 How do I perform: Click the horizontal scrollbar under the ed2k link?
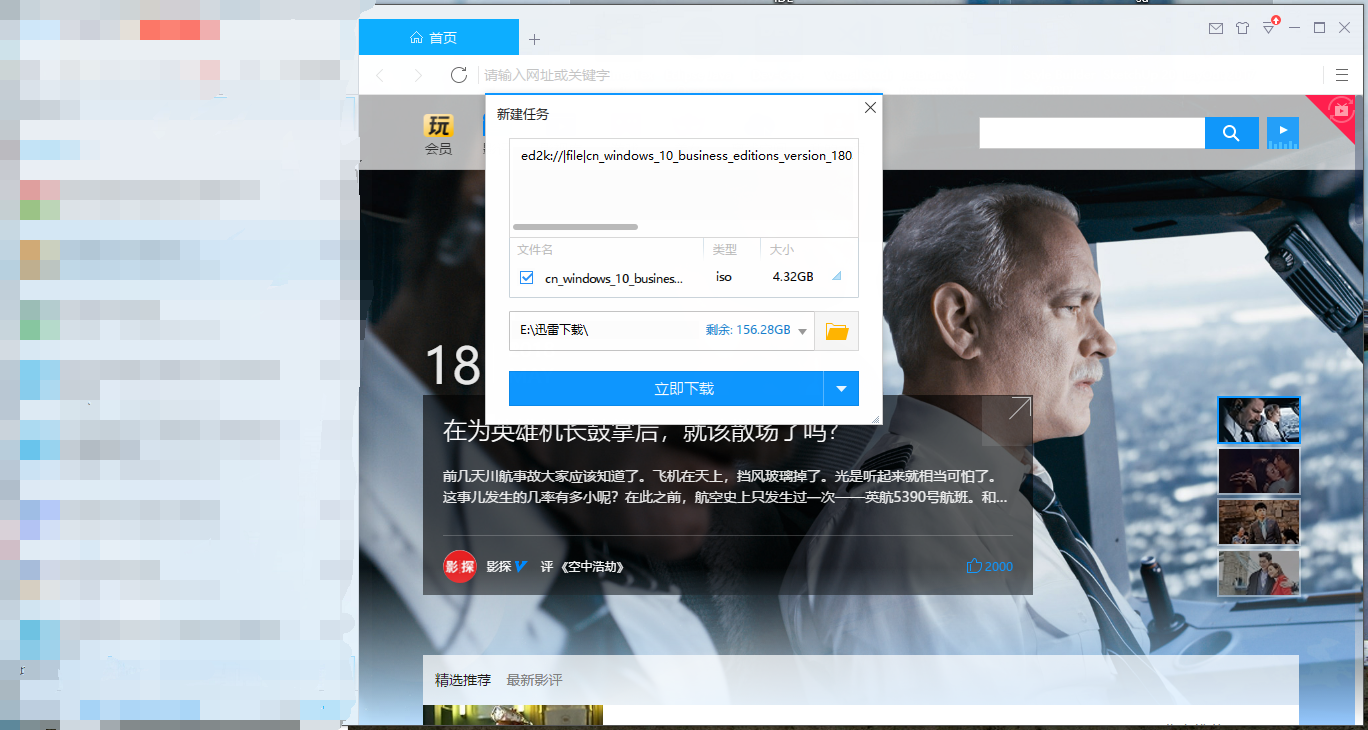[575, 227]
